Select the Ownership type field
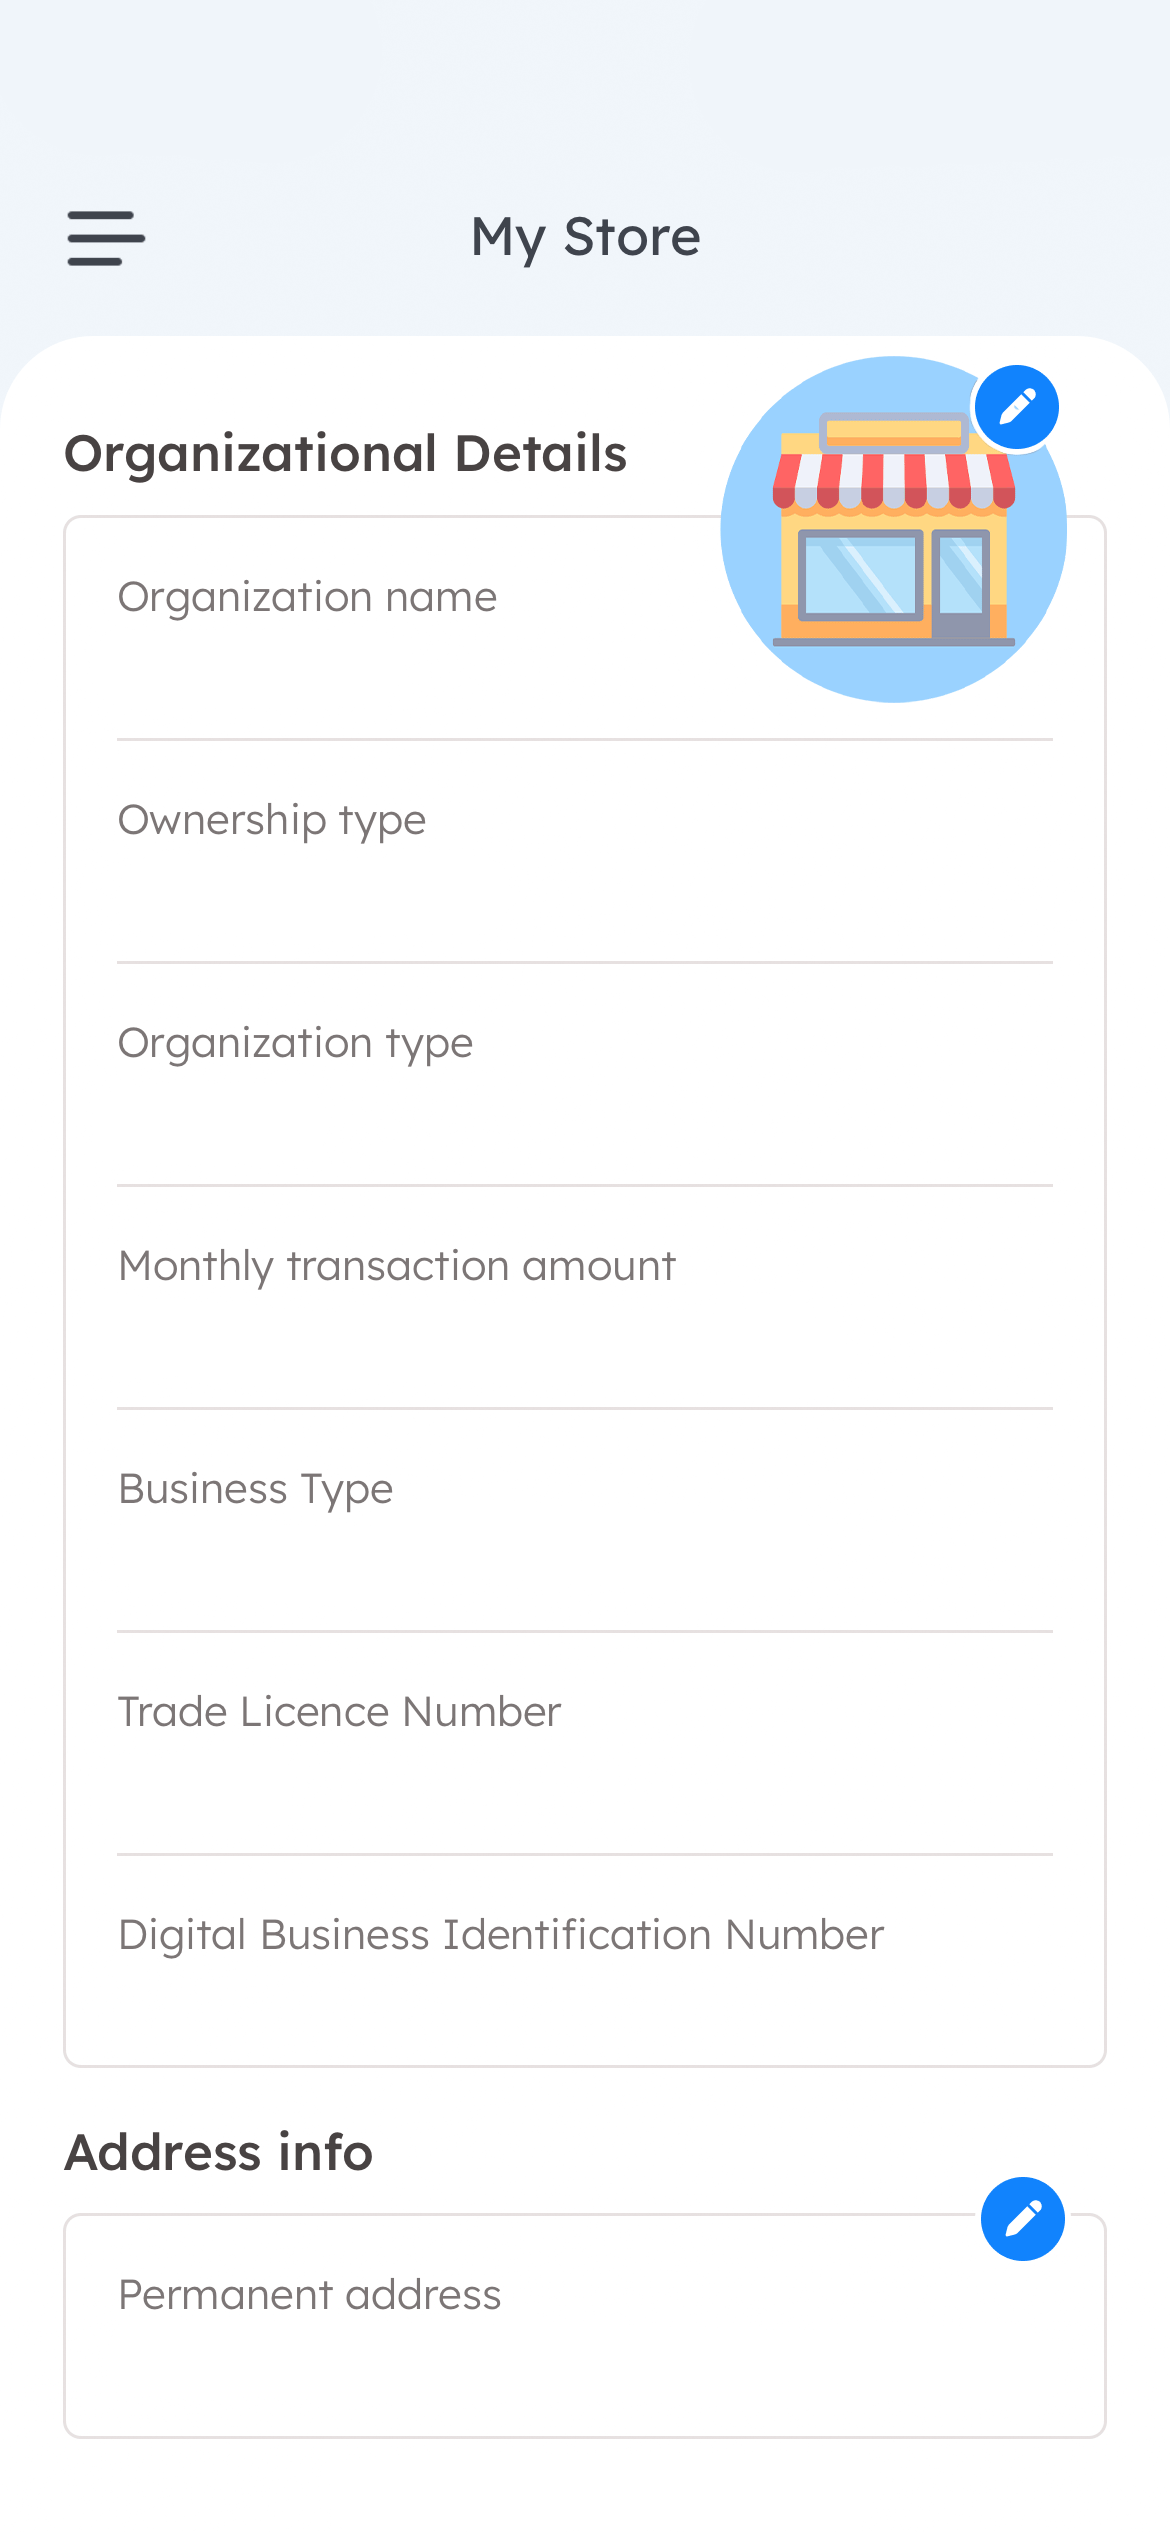 pos(585,852)
